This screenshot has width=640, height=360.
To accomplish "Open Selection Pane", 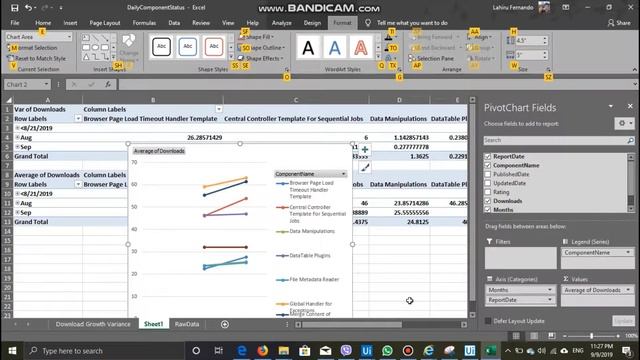I will [431, 58].
